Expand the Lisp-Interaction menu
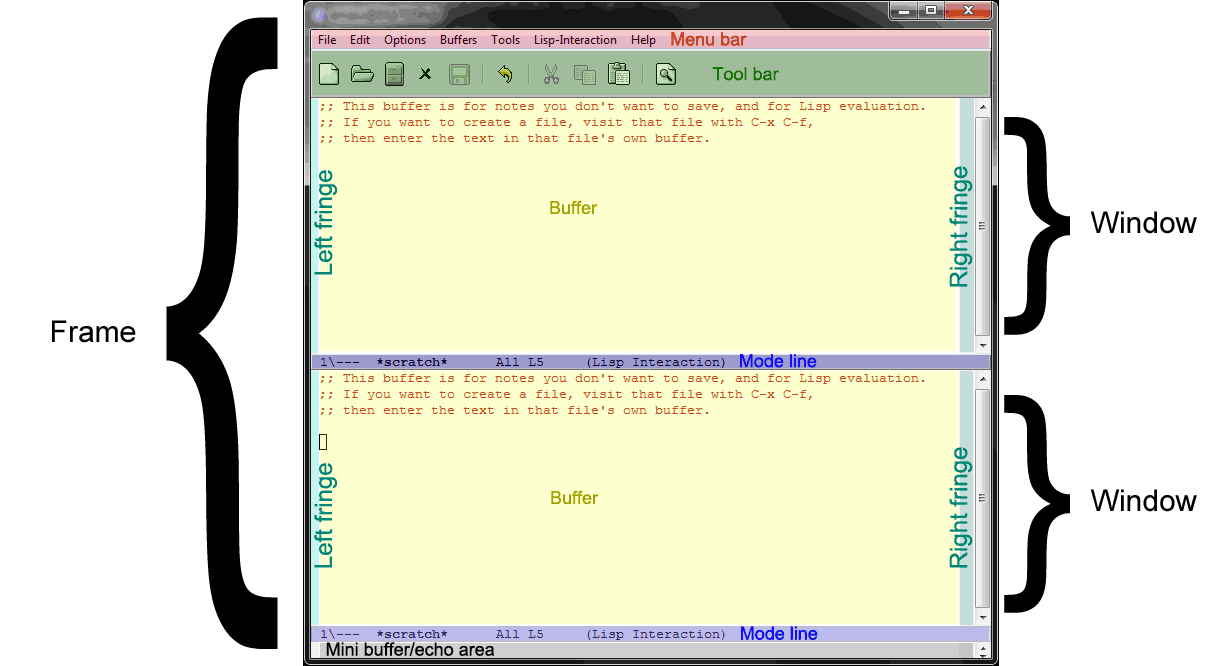The height and width of the screenshot is (666, 1224). 574,40
